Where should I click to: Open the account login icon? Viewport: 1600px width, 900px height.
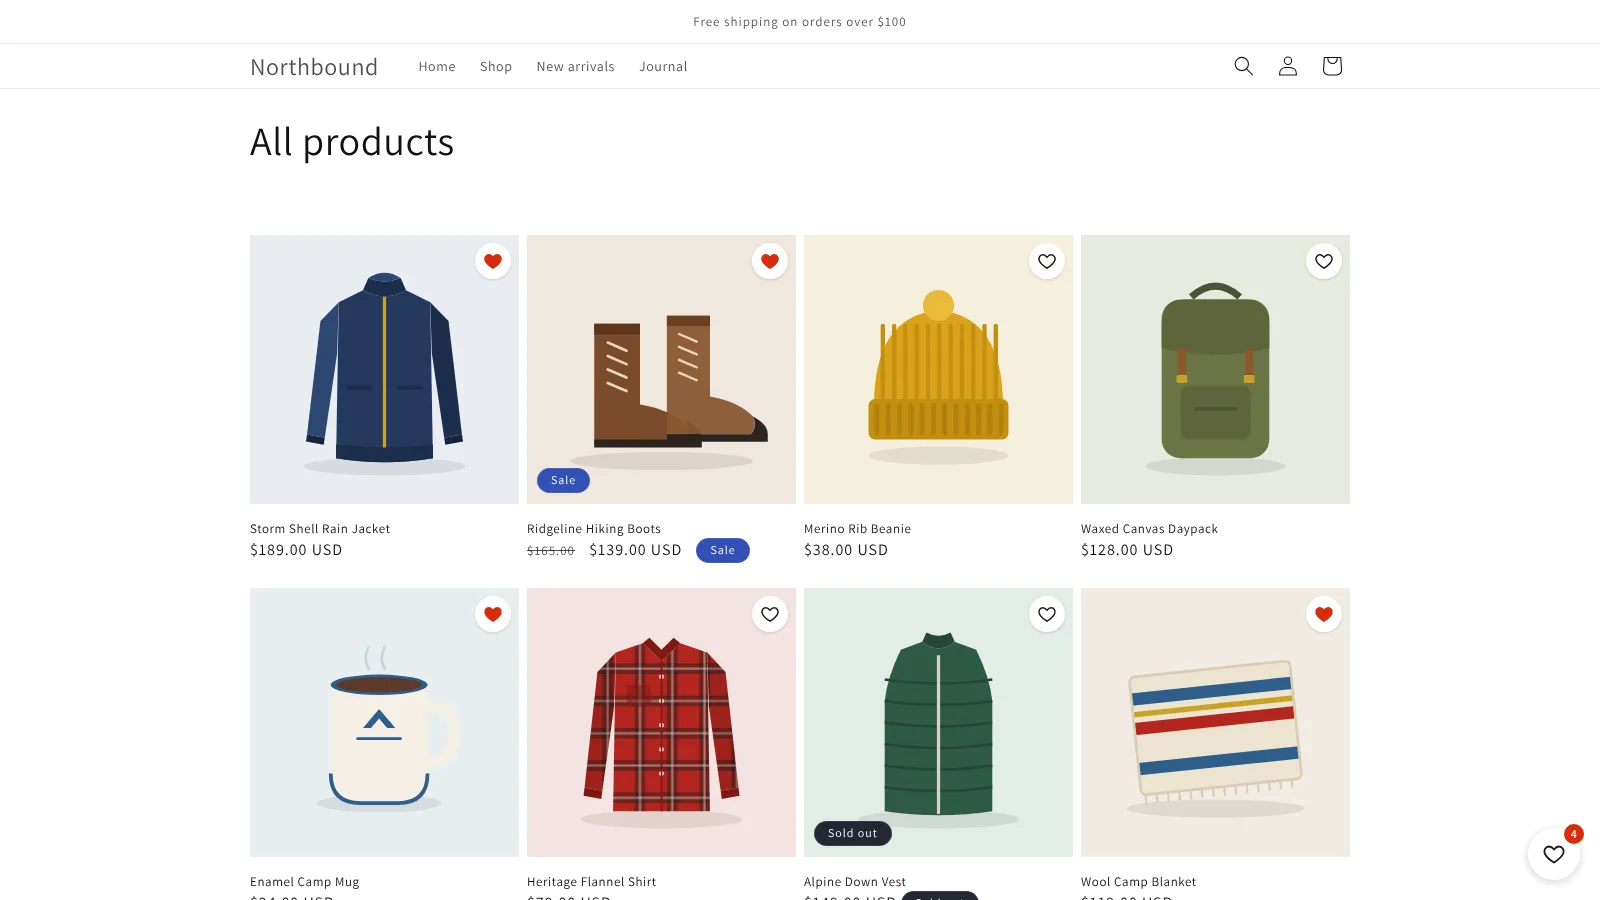click(x=1288, y=66)
